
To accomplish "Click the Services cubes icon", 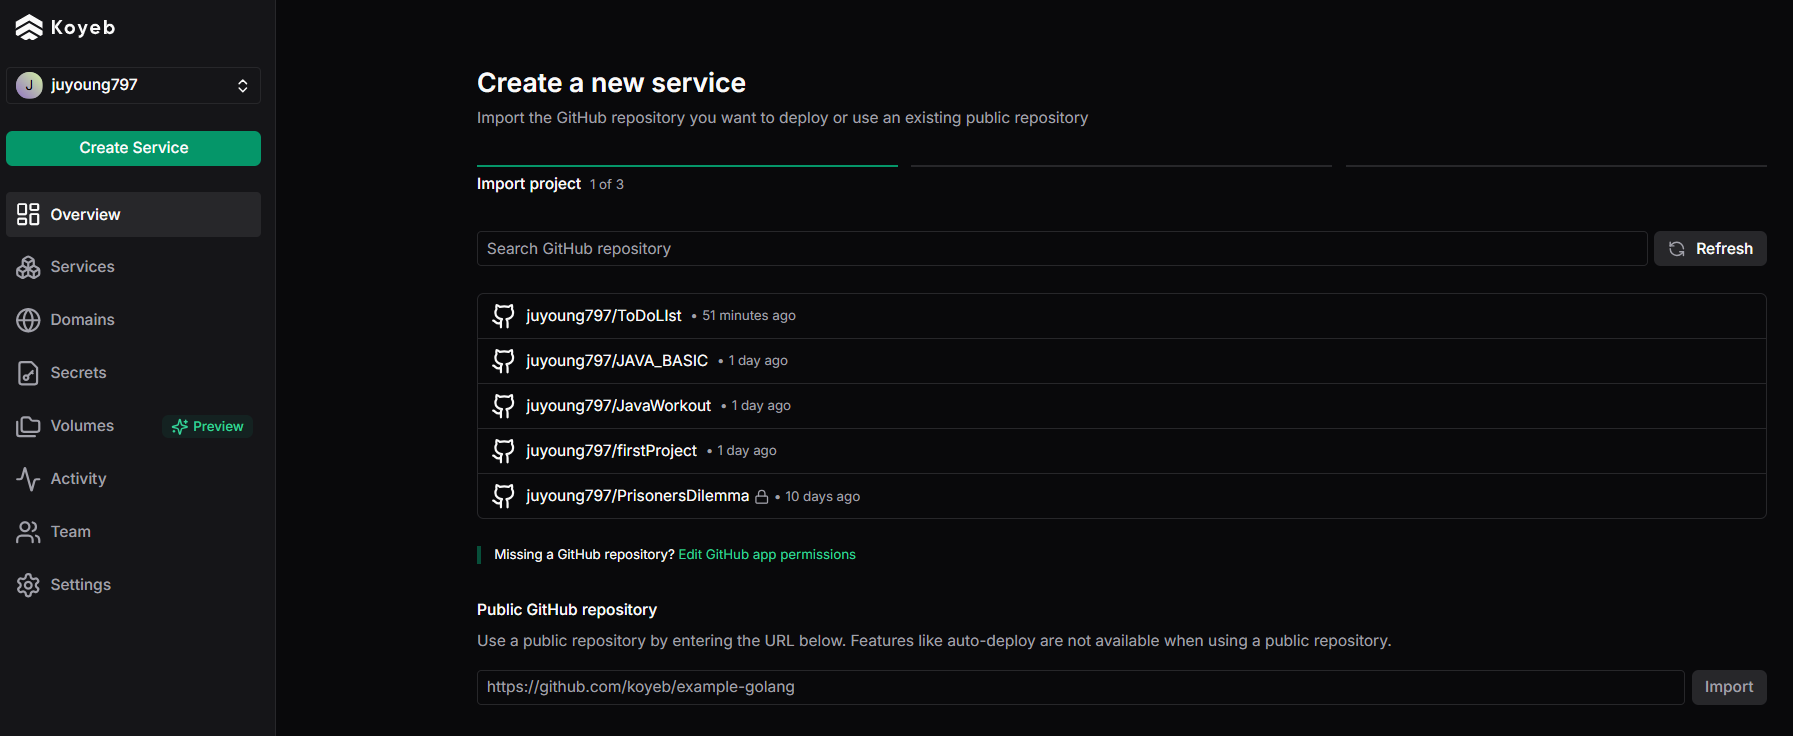I will coord(28,267).
